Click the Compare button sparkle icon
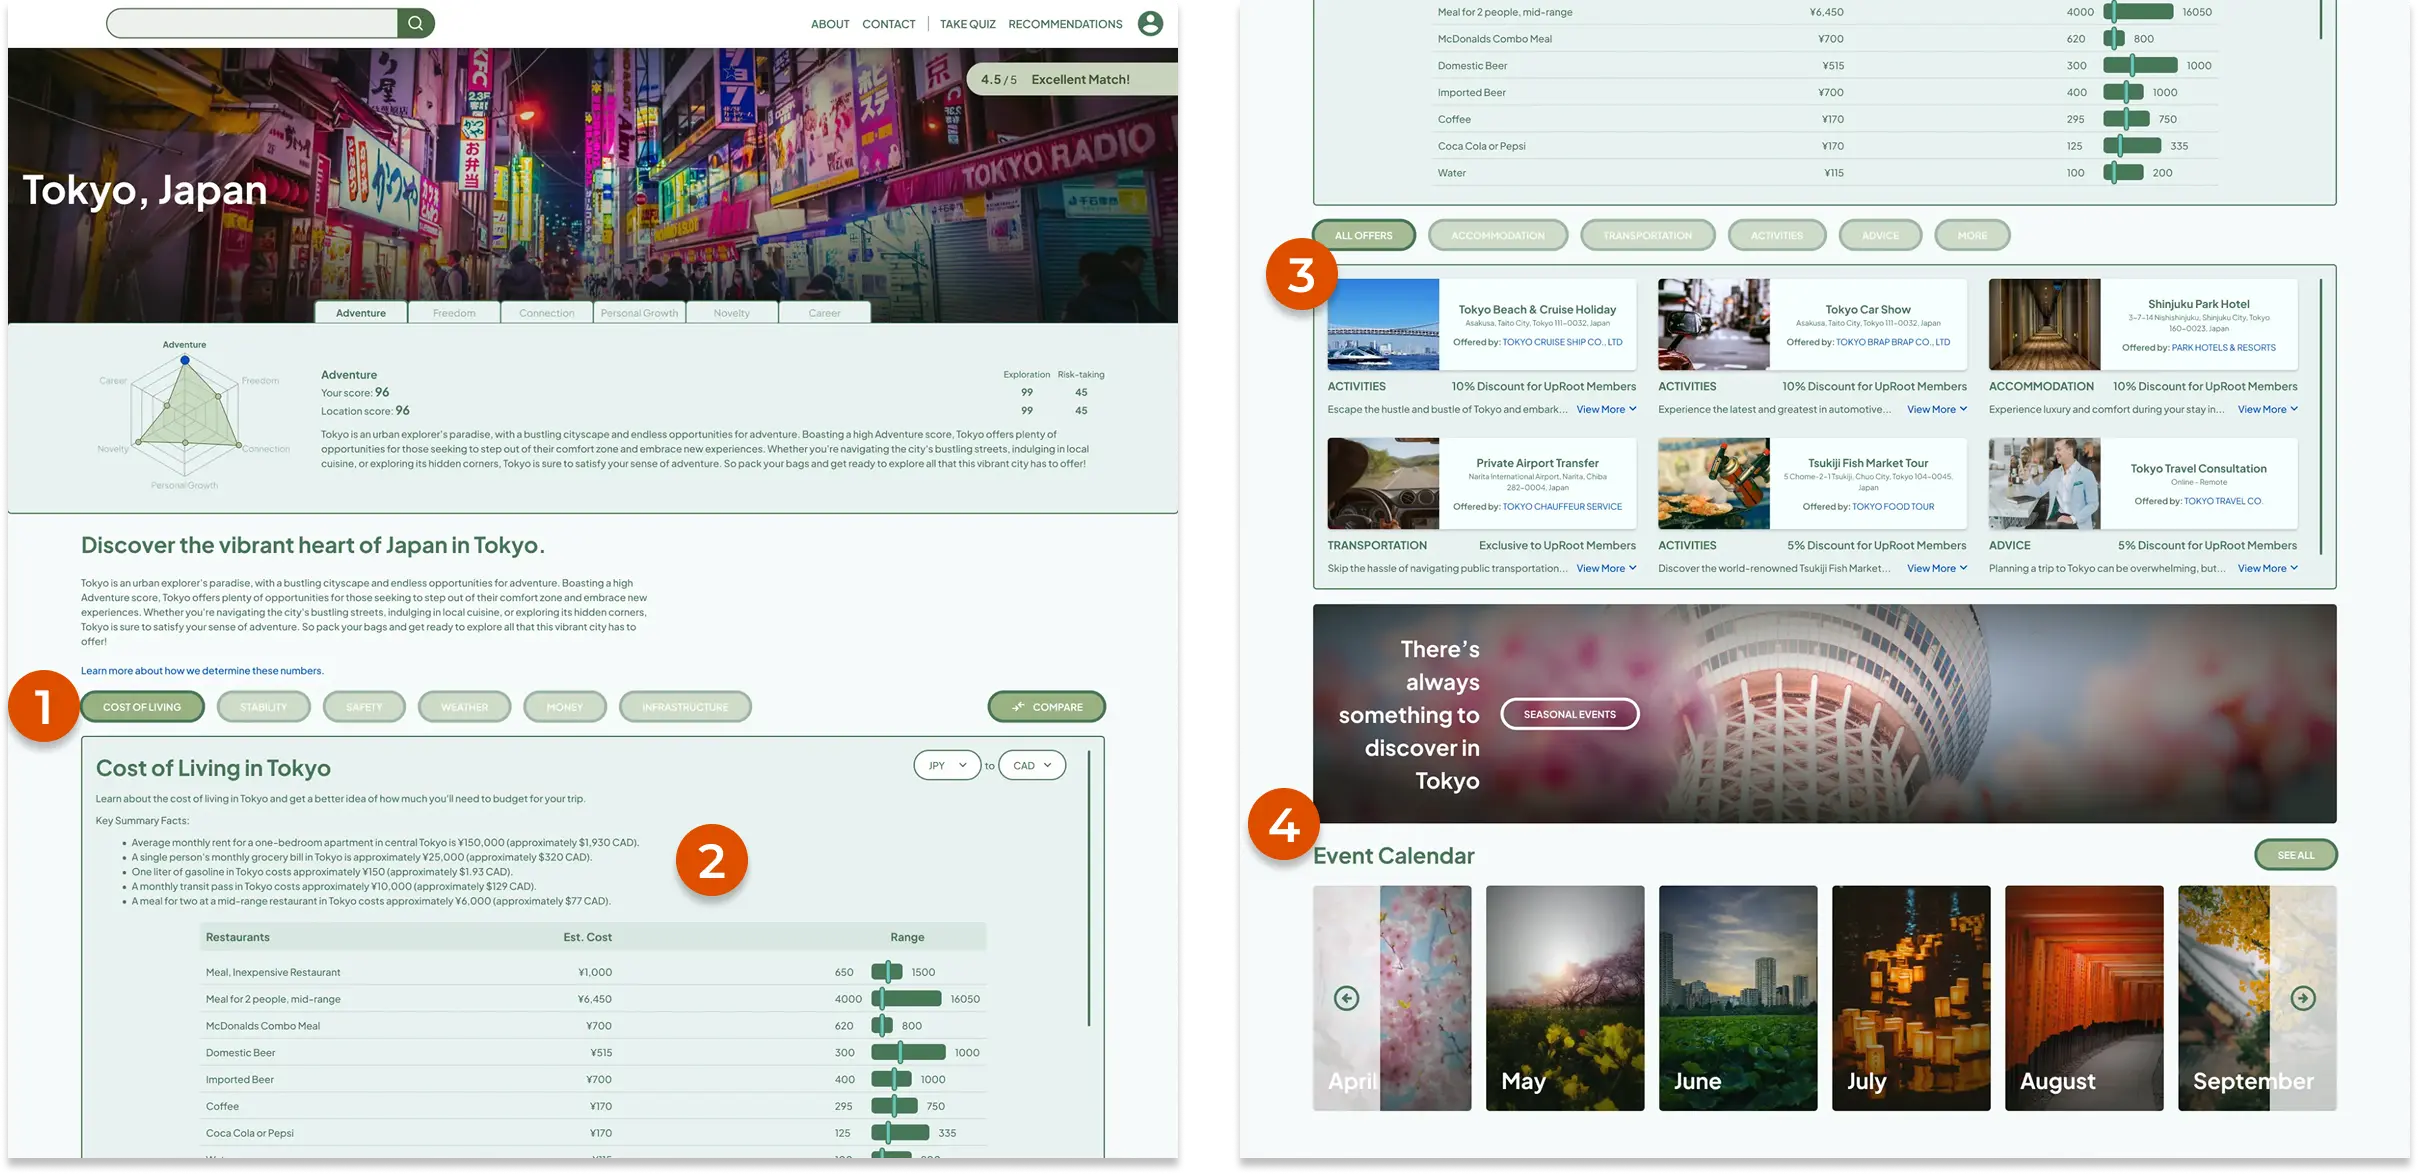Viewport: 2418px width, 1174px height. click(x=1018, y=707)
